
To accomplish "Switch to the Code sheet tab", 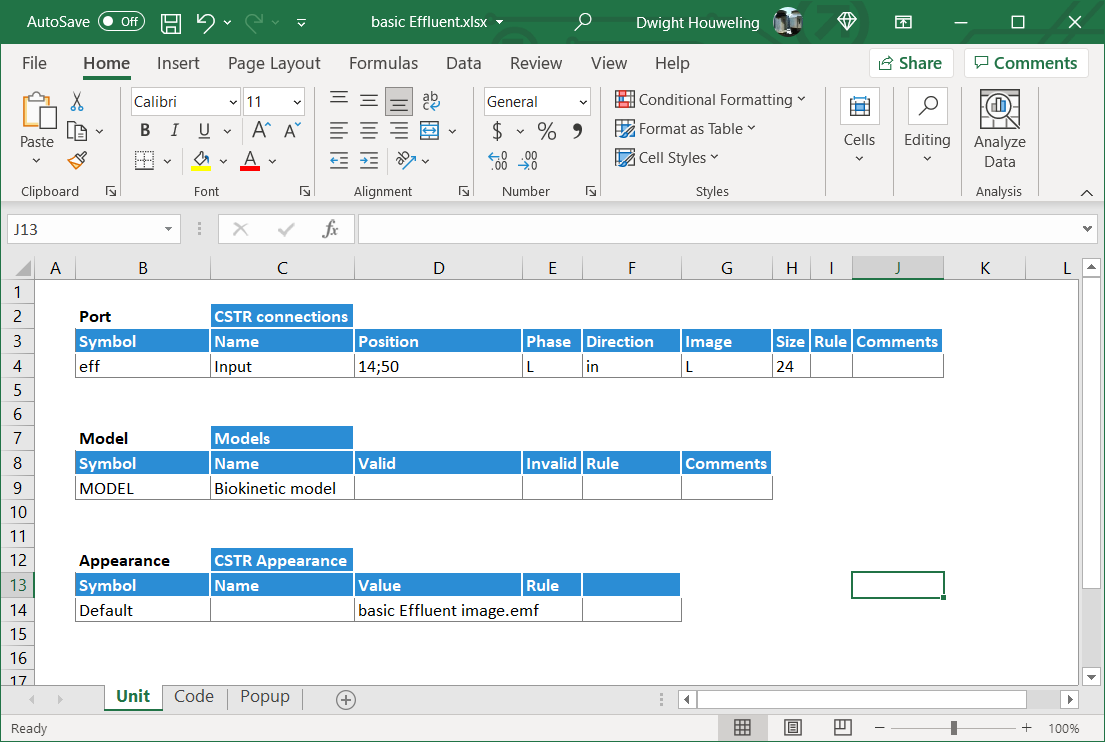I will click(x=194, y=697).
